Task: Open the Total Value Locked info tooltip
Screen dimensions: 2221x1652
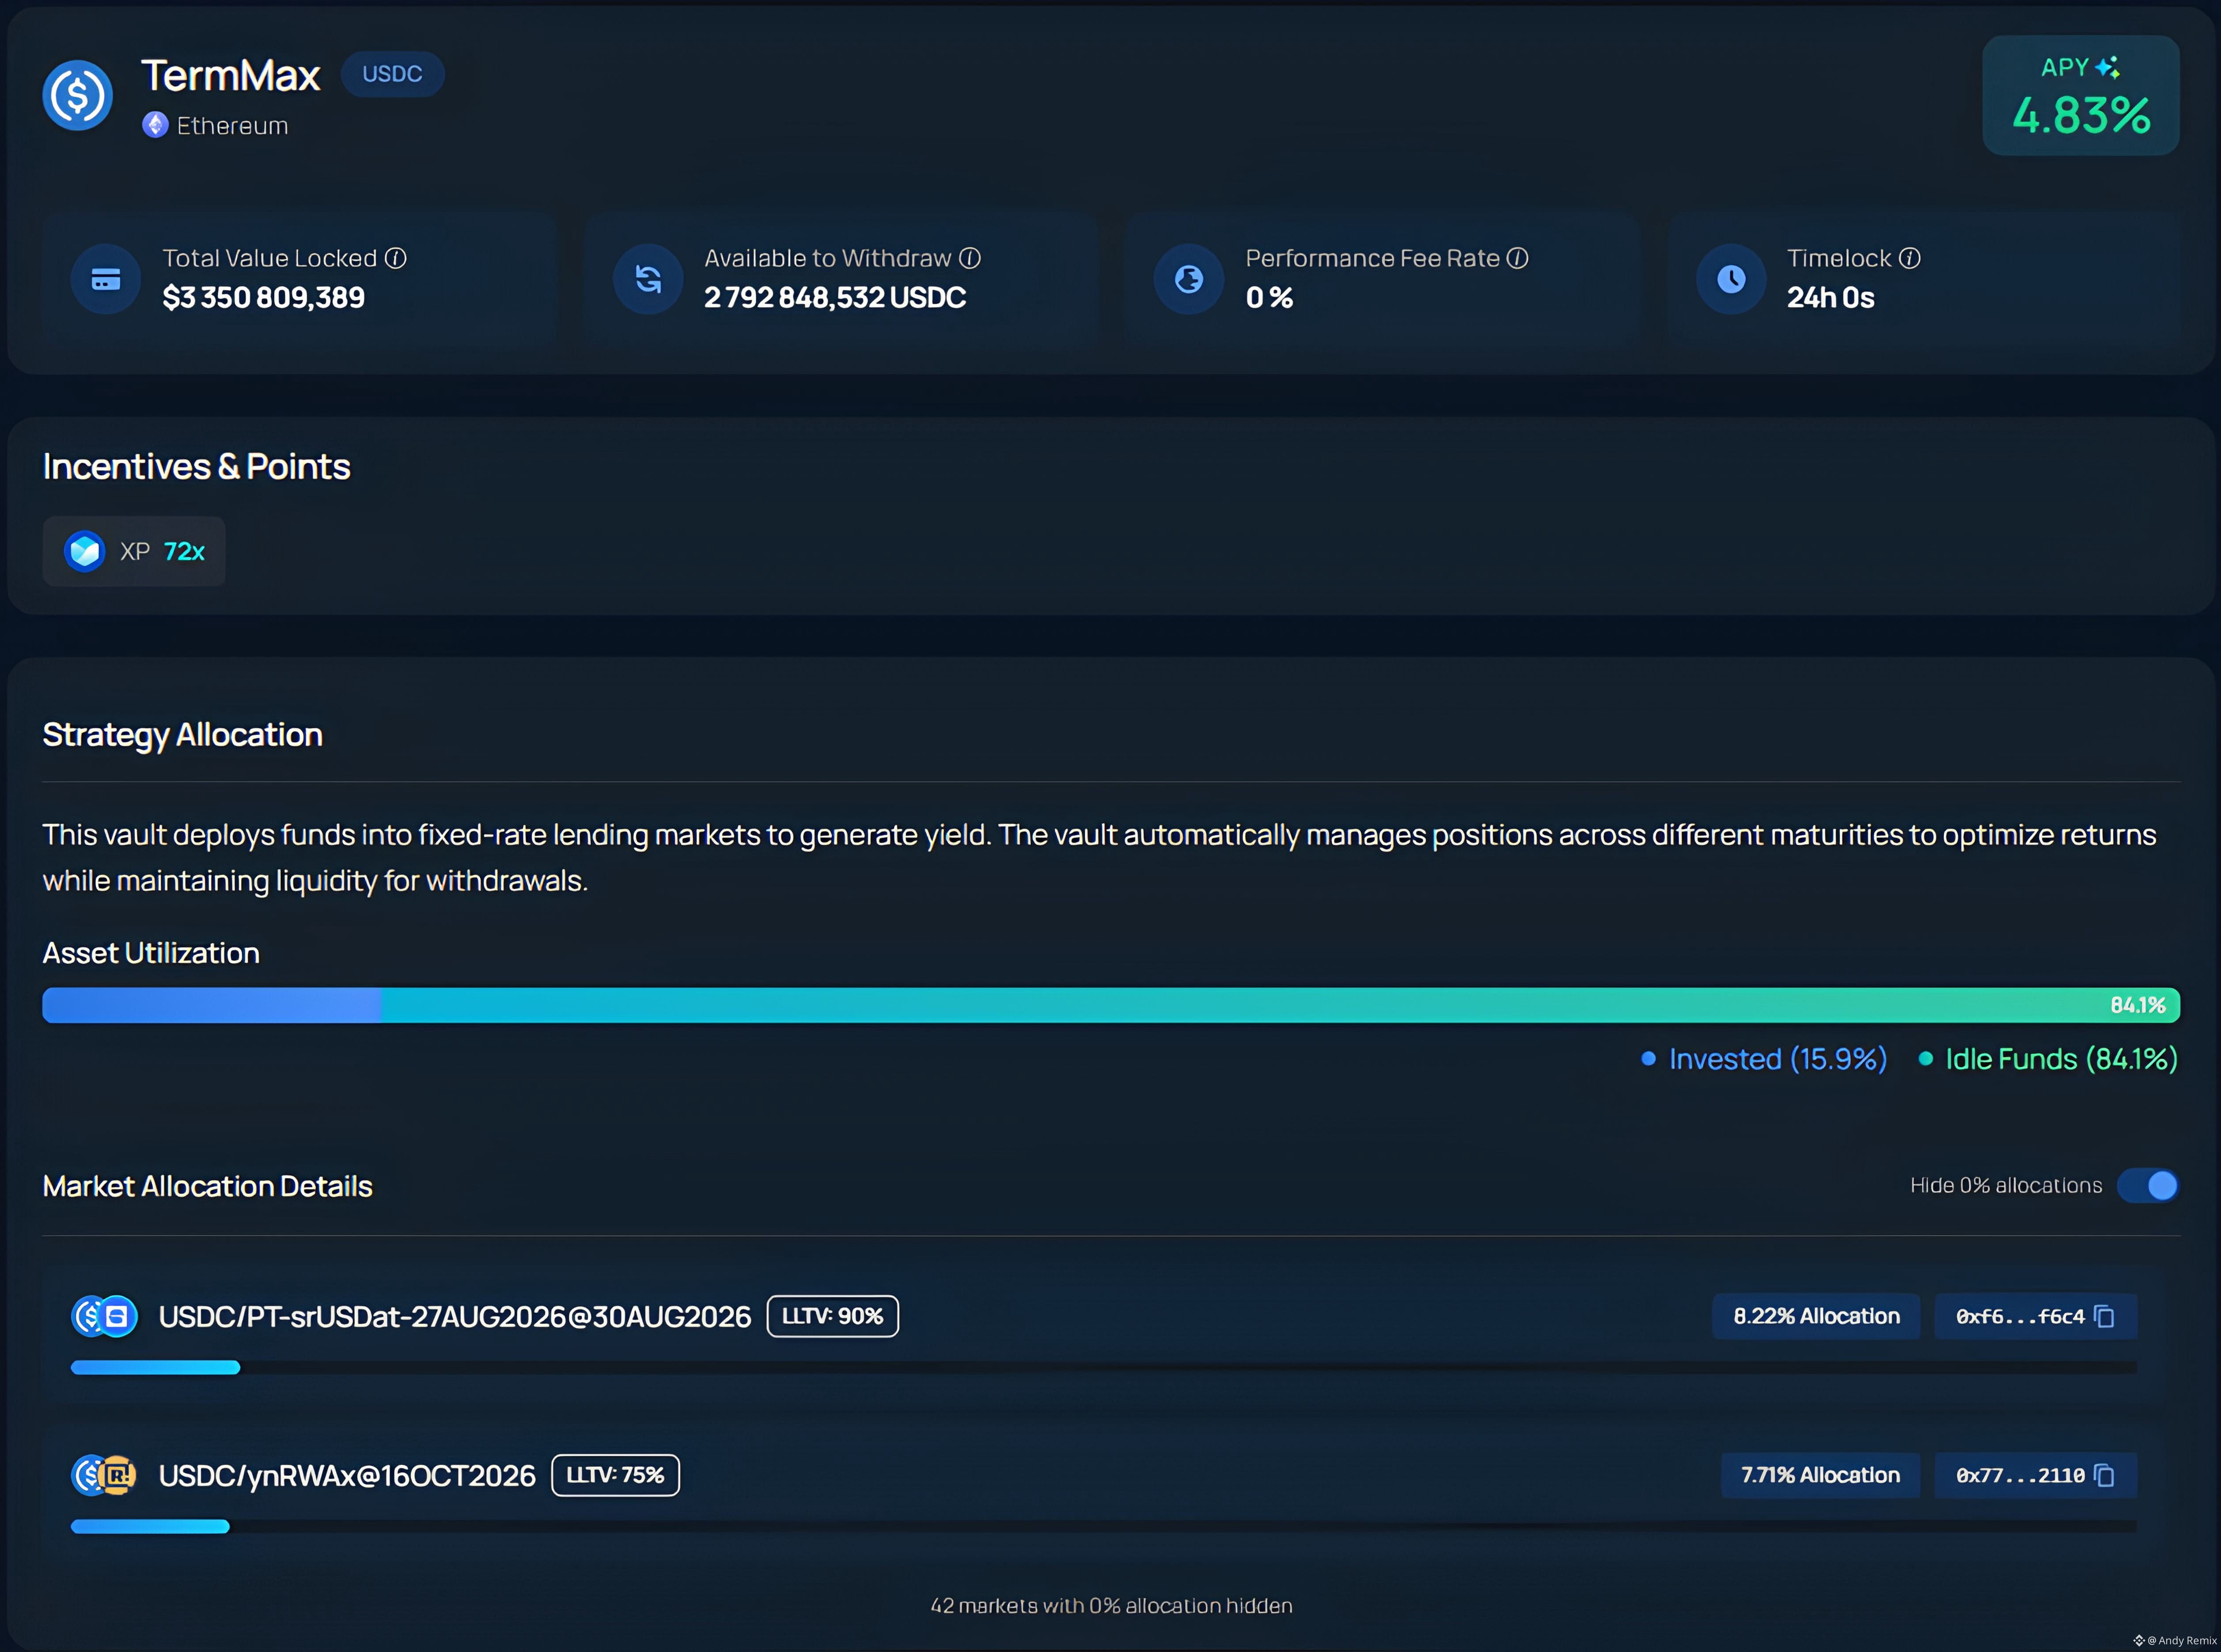Action: 396,258
